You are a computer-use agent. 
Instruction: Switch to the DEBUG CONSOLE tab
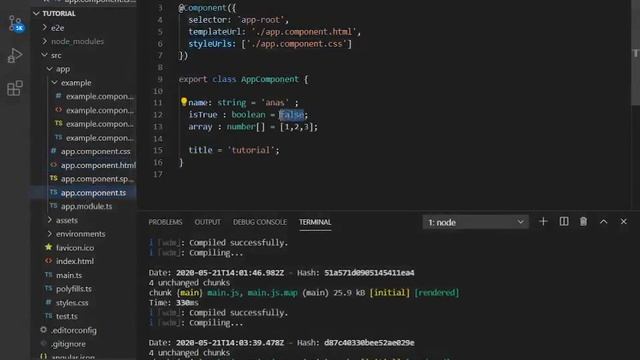coord(260,222)
